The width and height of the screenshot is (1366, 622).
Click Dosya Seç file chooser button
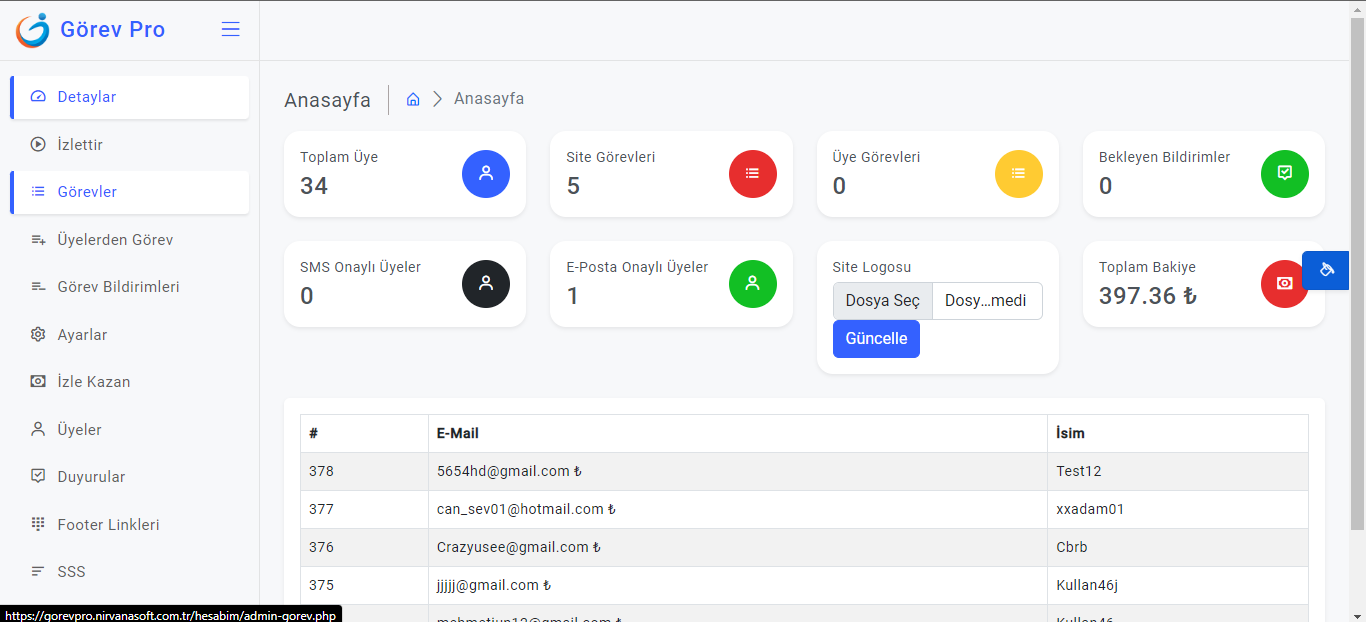883,301
